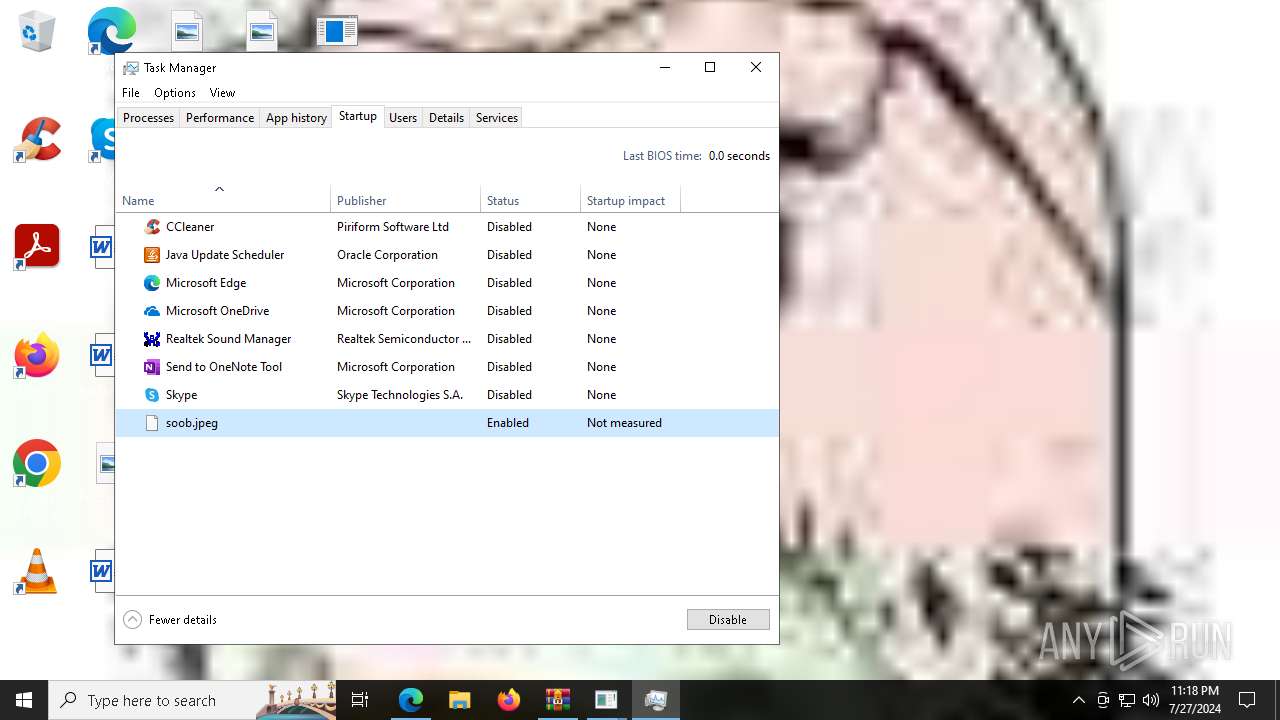This screenshot has height=720, width=1280.
Task: Sort by the Name column header
Action: point(223,200)
